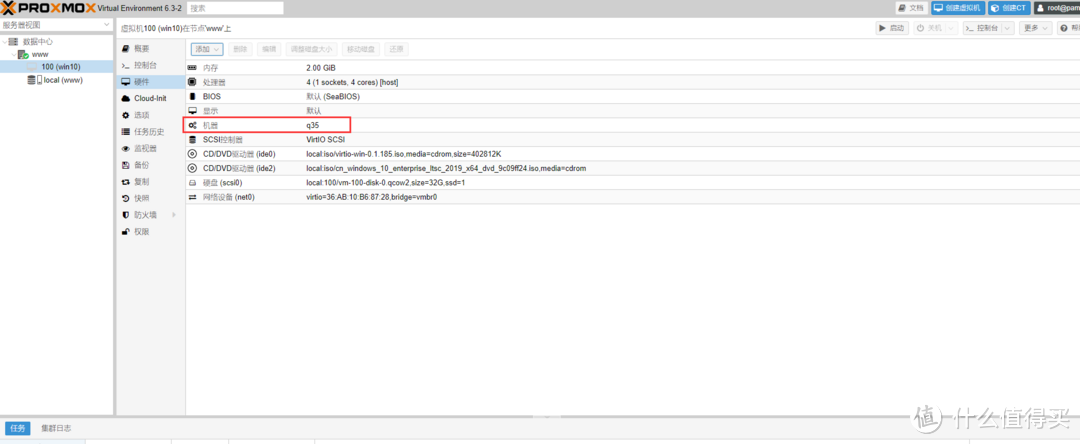This screenshot has width=1080, height=444.
Task: Collapse the 数据中心 tree node
Action: pos(4,41)
